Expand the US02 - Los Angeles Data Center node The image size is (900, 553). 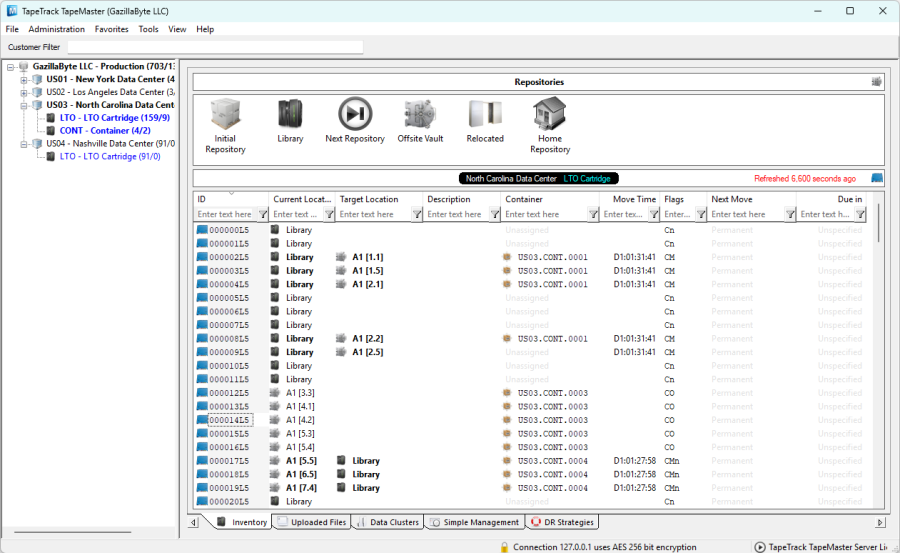point(24,92)
